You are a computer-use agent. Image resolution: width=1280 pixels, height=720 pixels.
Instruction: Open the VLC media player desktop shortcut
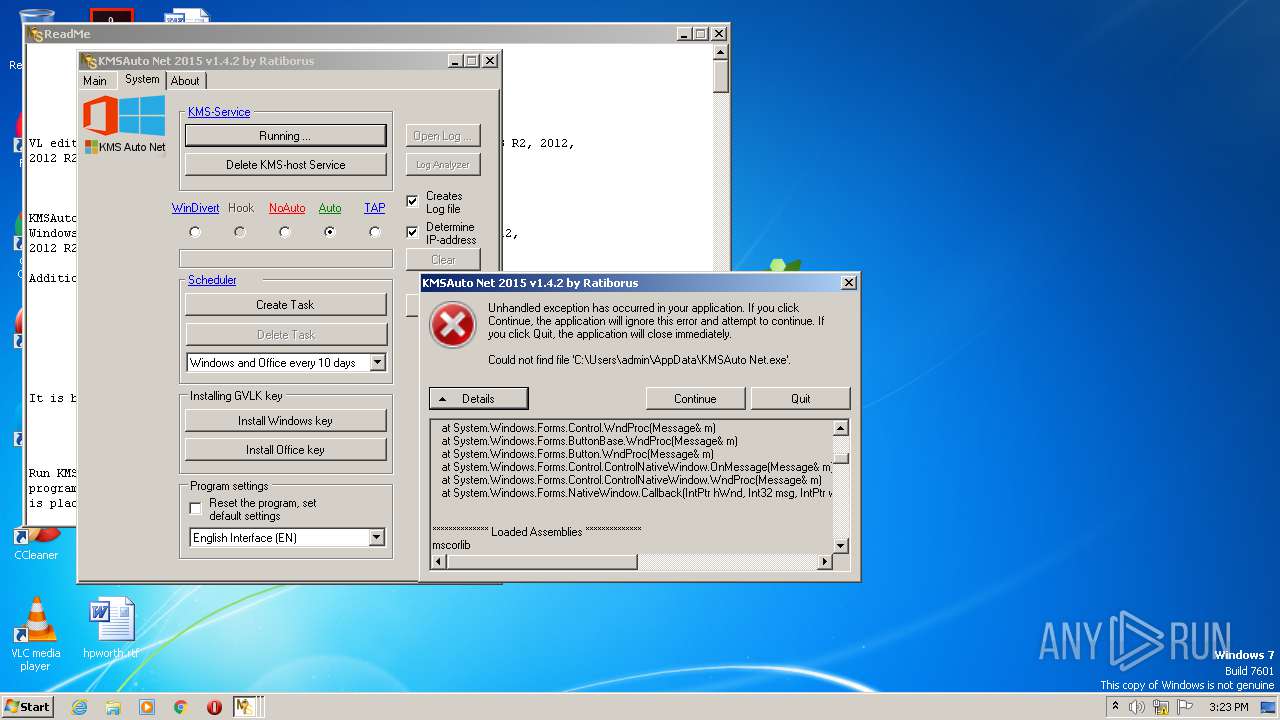(36, 633)
